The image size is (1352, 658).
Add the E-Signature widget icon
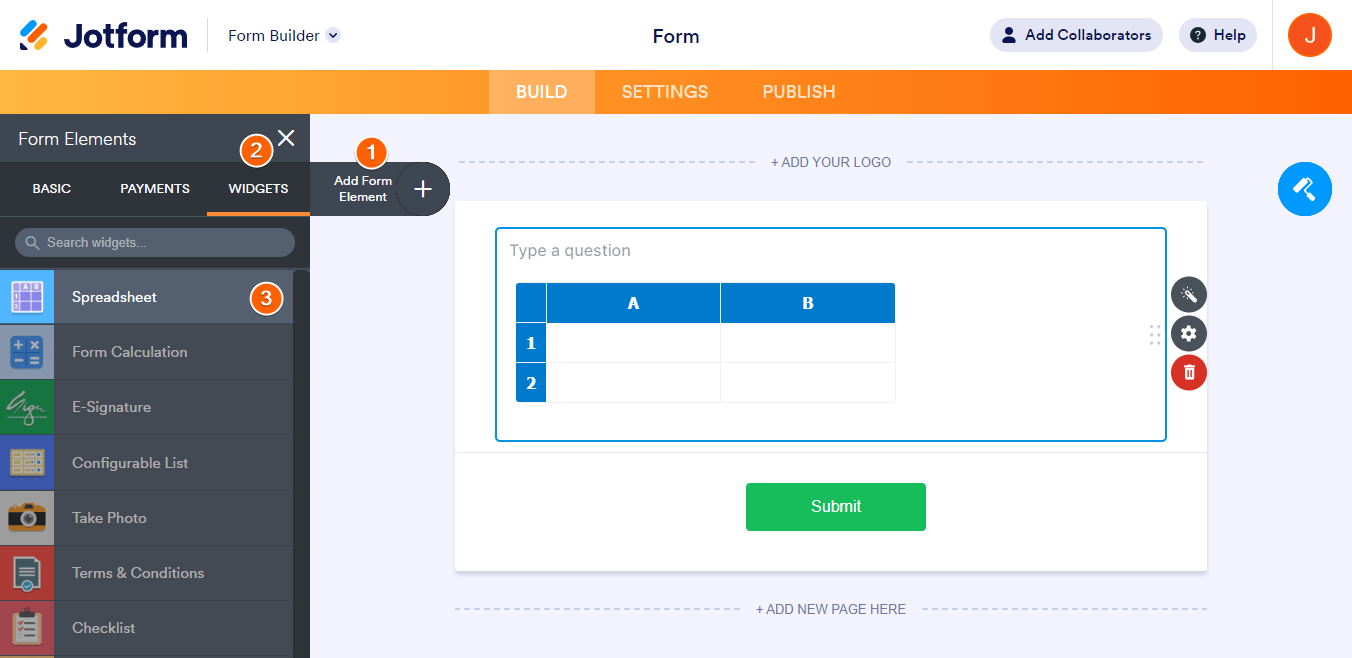click(x=27, y=407)
